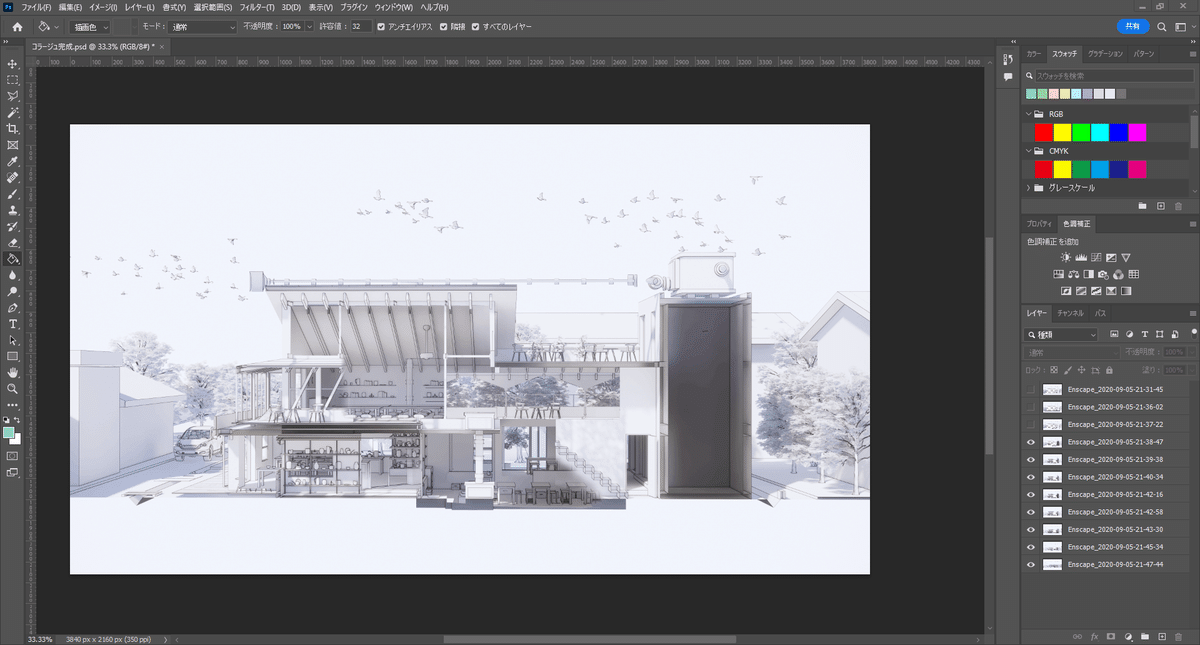
Task: Expand the グレースケール swatch group
Action: click(x=1029, y=188)
